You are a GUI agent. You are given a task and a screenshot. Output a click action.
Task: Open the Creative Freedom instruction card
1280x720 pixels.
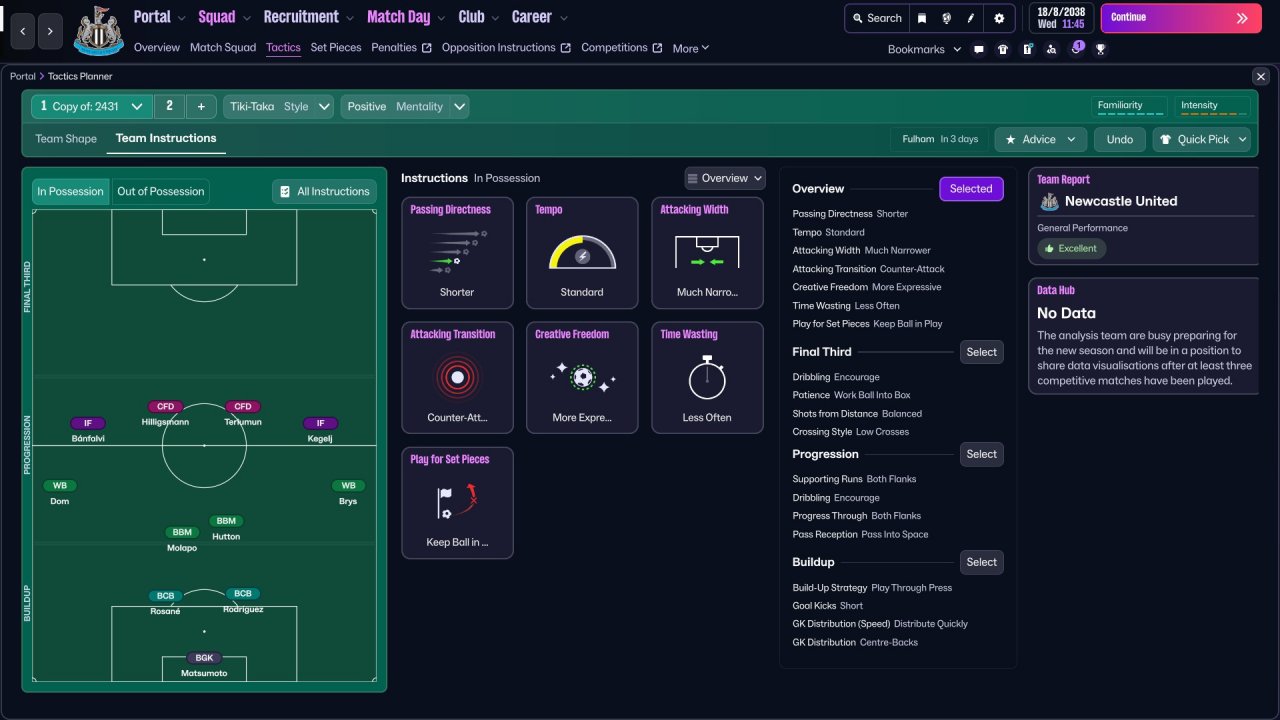[582, 378]
